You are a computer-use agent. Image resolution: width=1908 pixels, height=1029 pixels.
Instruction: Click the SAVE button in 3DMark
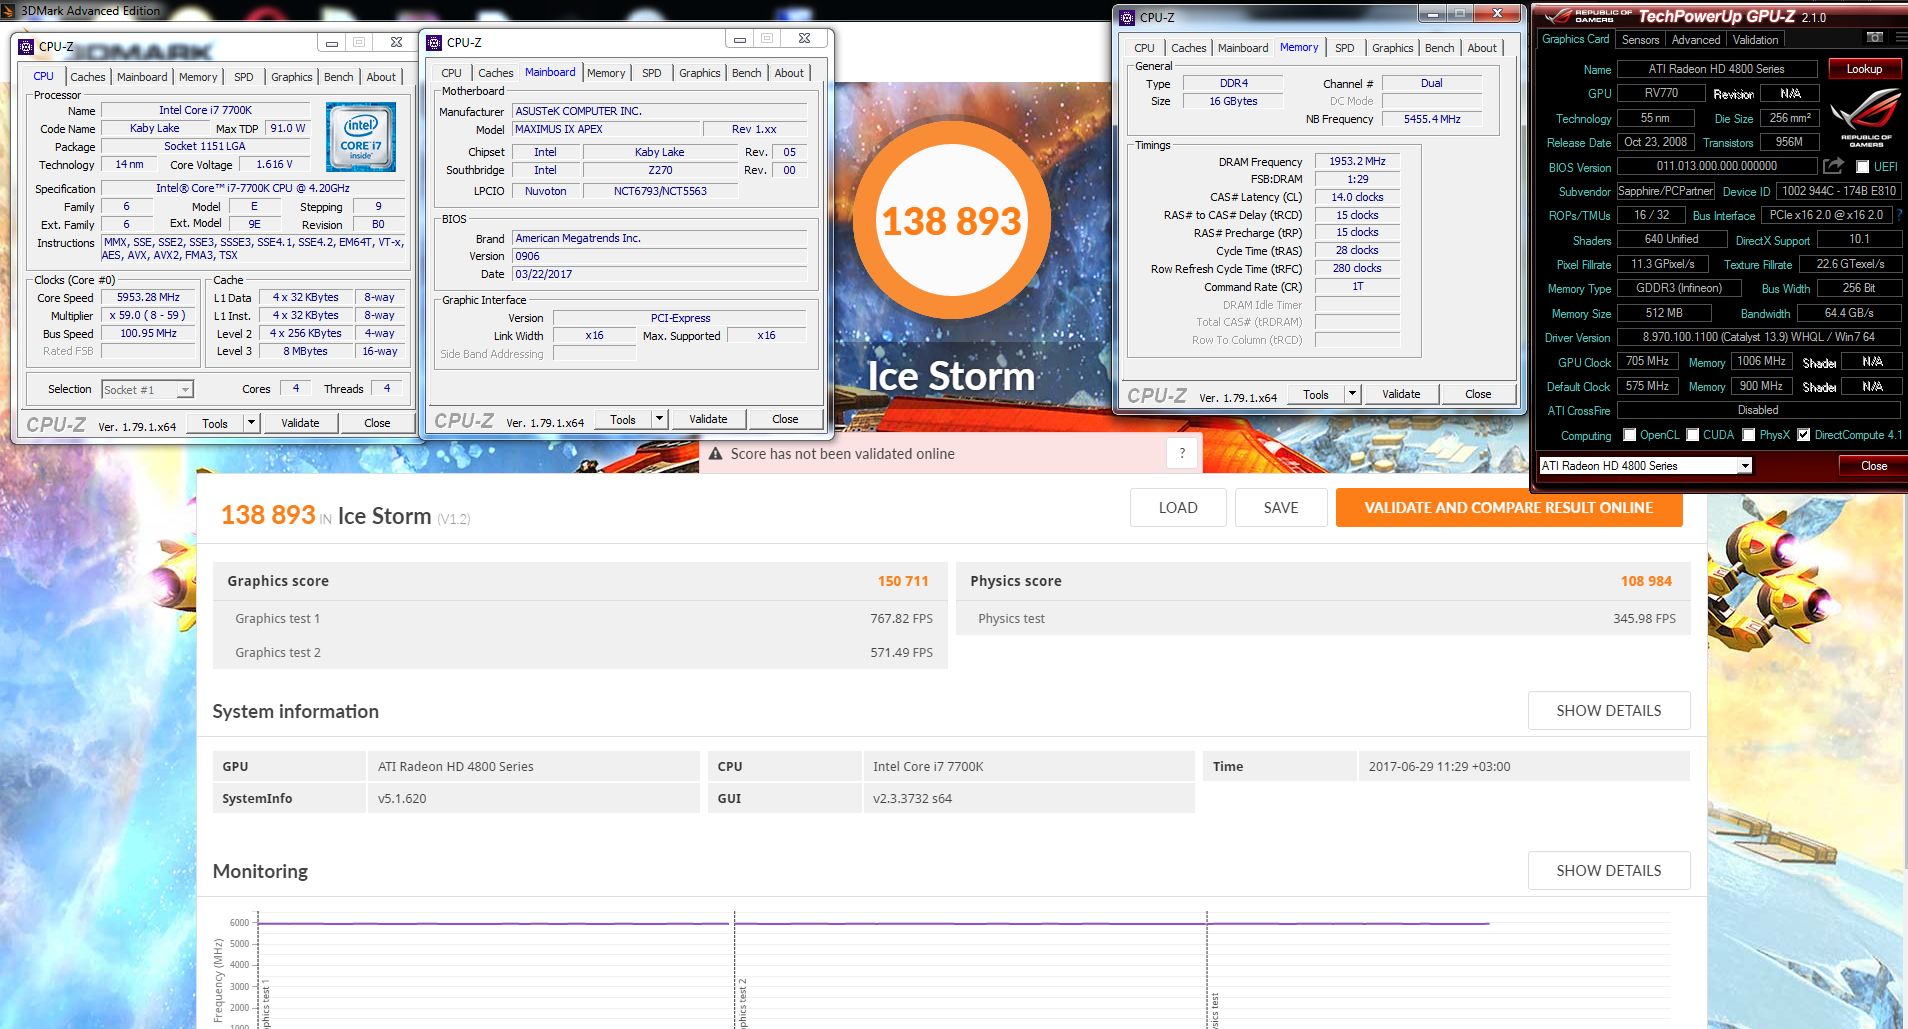(1281, 508)
